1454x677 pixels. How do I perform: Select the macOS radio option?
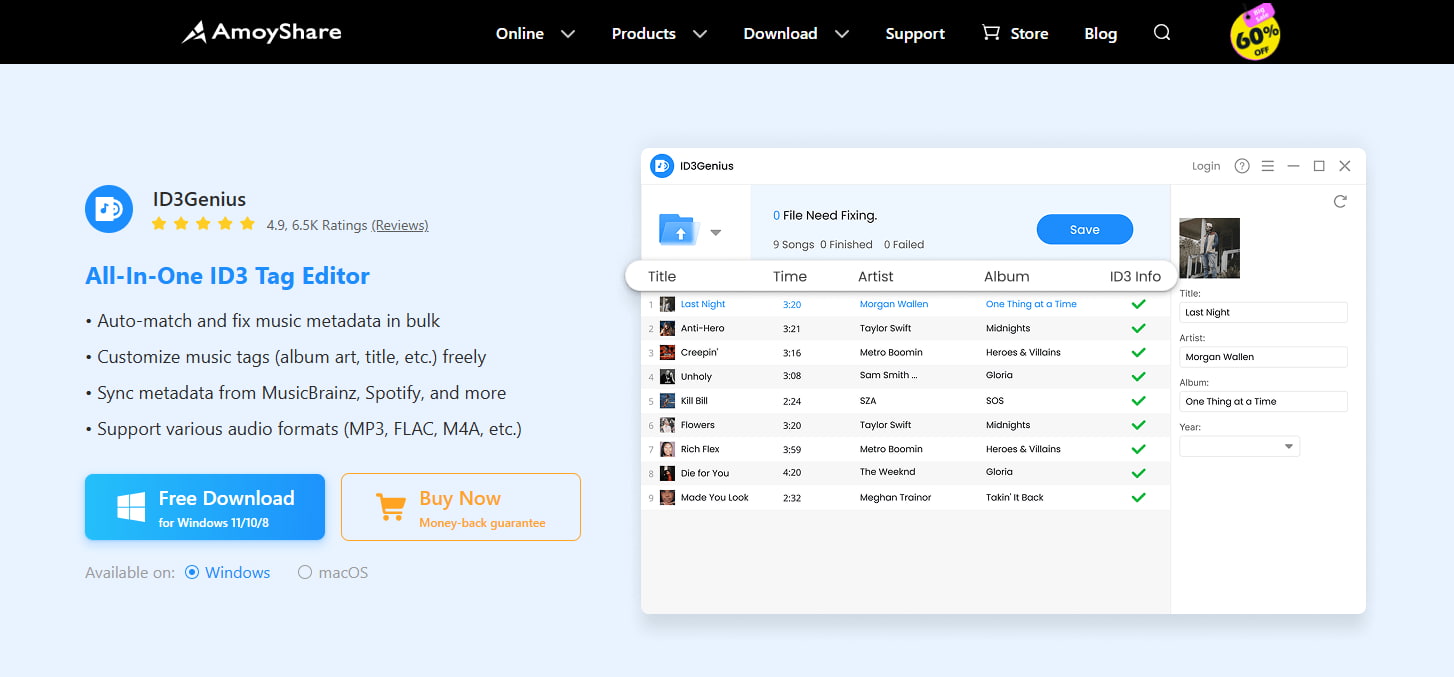coord(305,573)
